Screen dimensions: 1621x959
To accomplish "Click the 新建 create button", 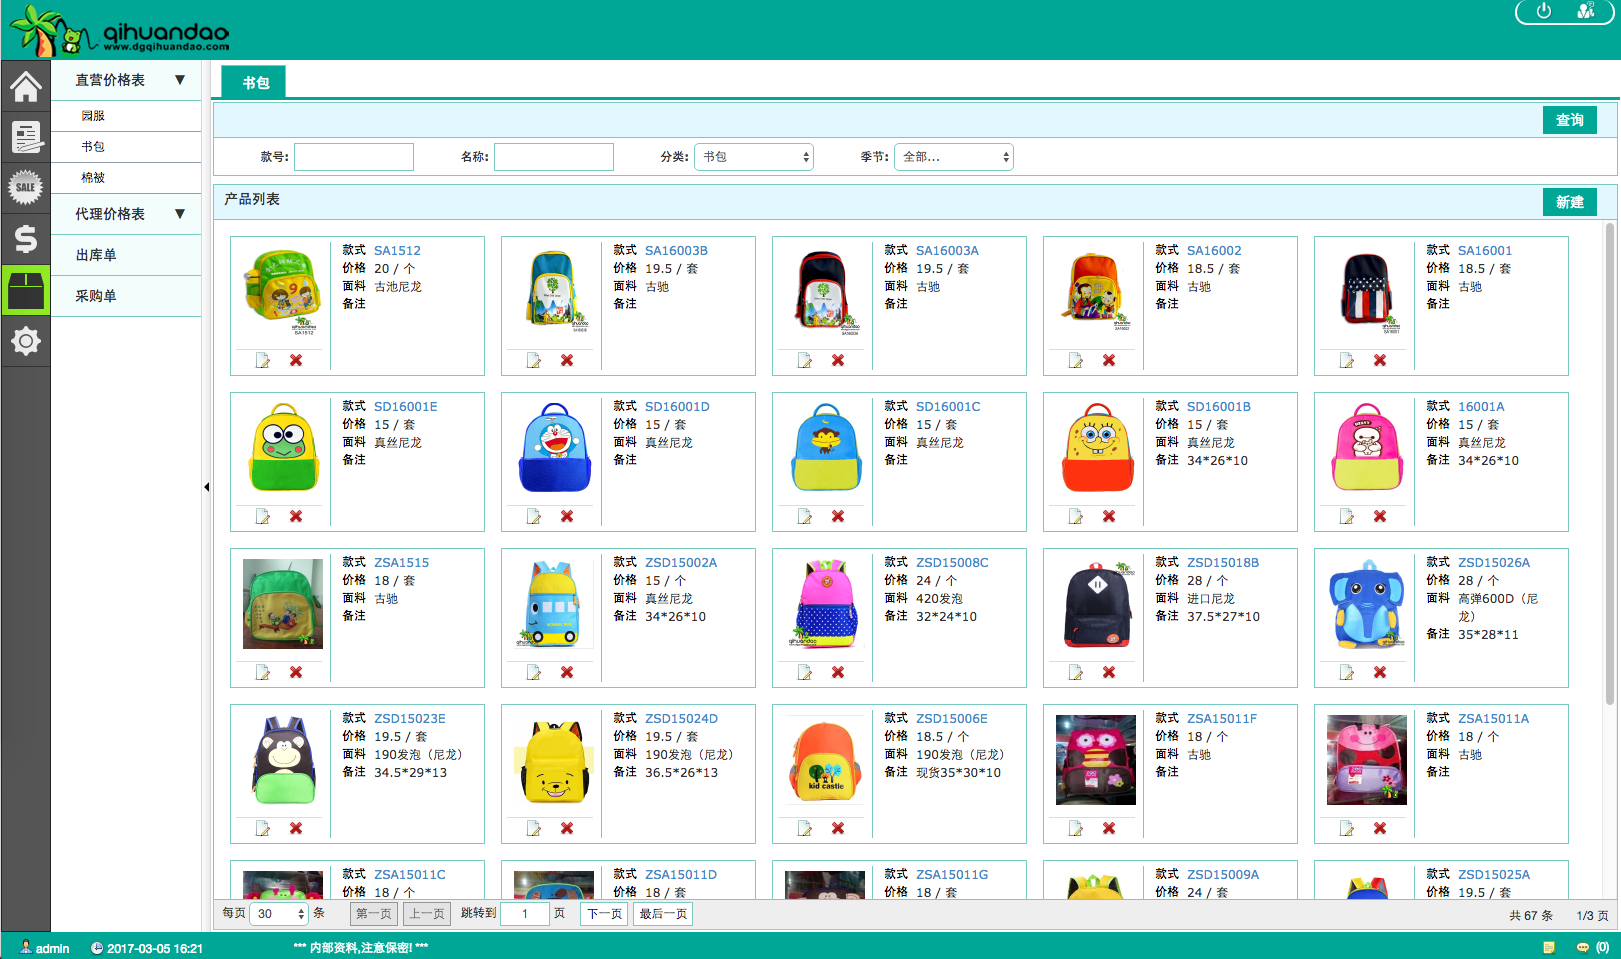I will 1569,202.
